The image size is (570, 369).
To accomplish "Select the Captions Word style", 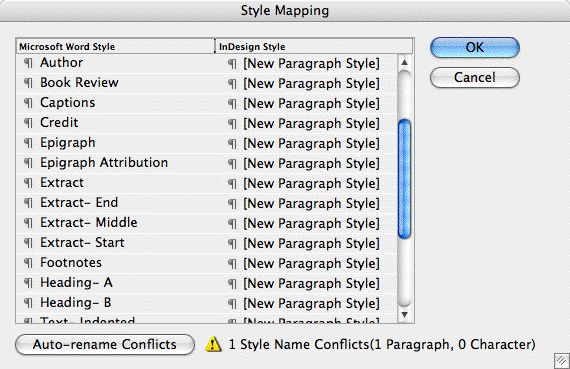I will tap(68, 103).
